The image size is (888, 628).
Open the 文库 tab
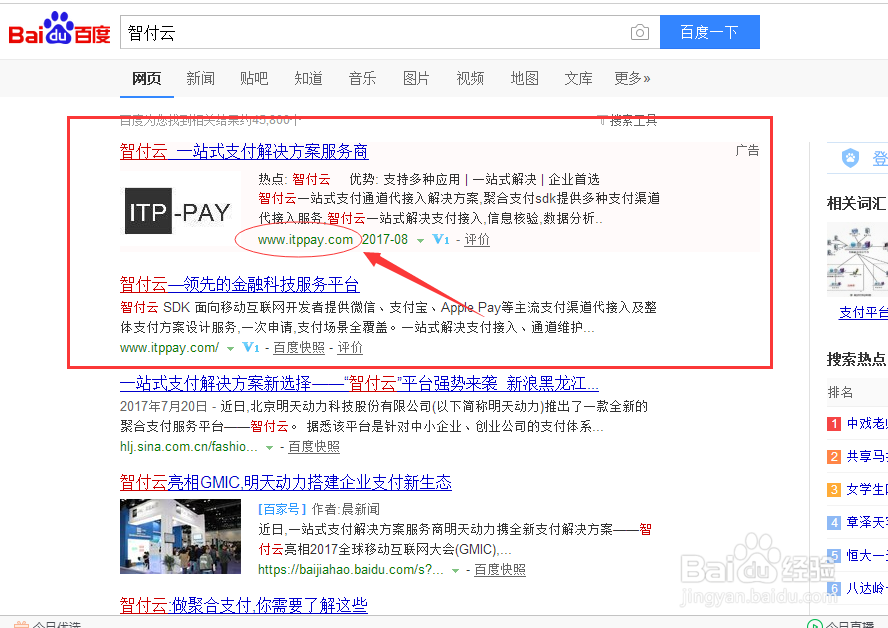[578, 78]
